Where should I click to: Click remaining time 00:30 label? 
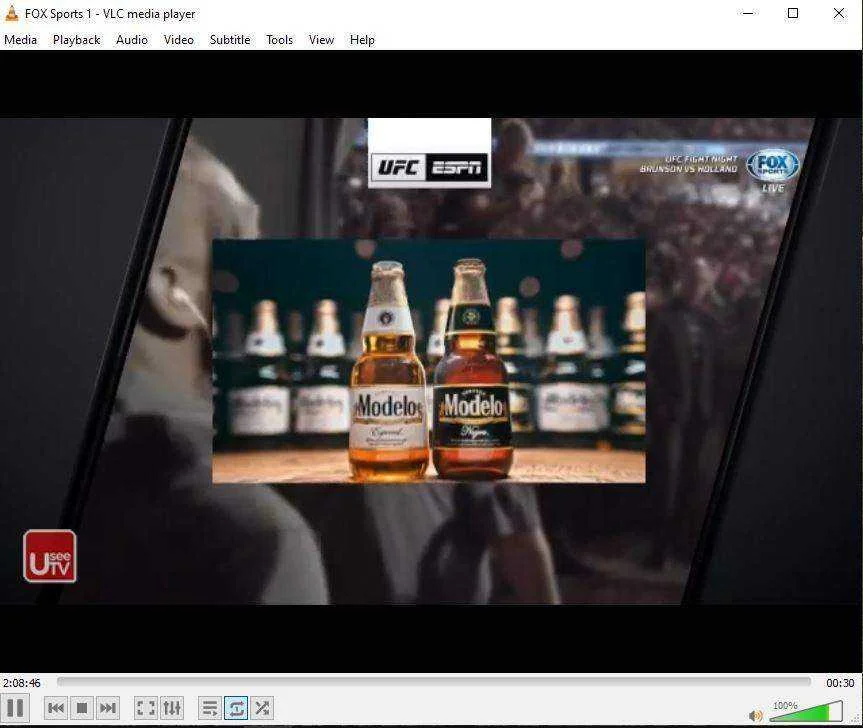tap(840, 683)
